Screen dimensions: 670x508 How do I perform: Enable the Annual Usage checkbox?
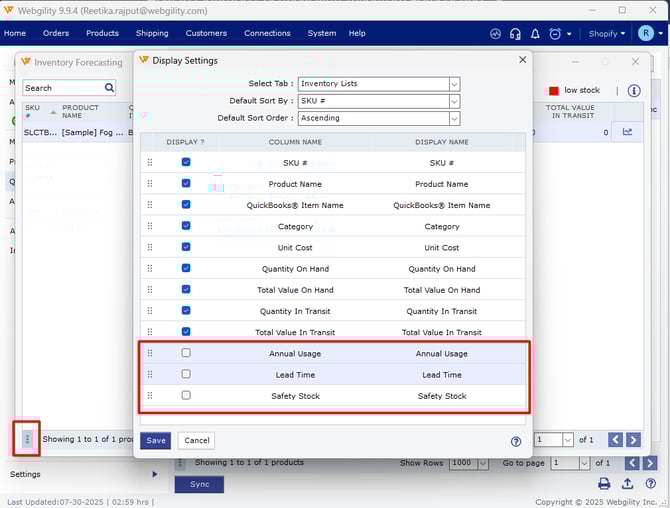(186, 353)
